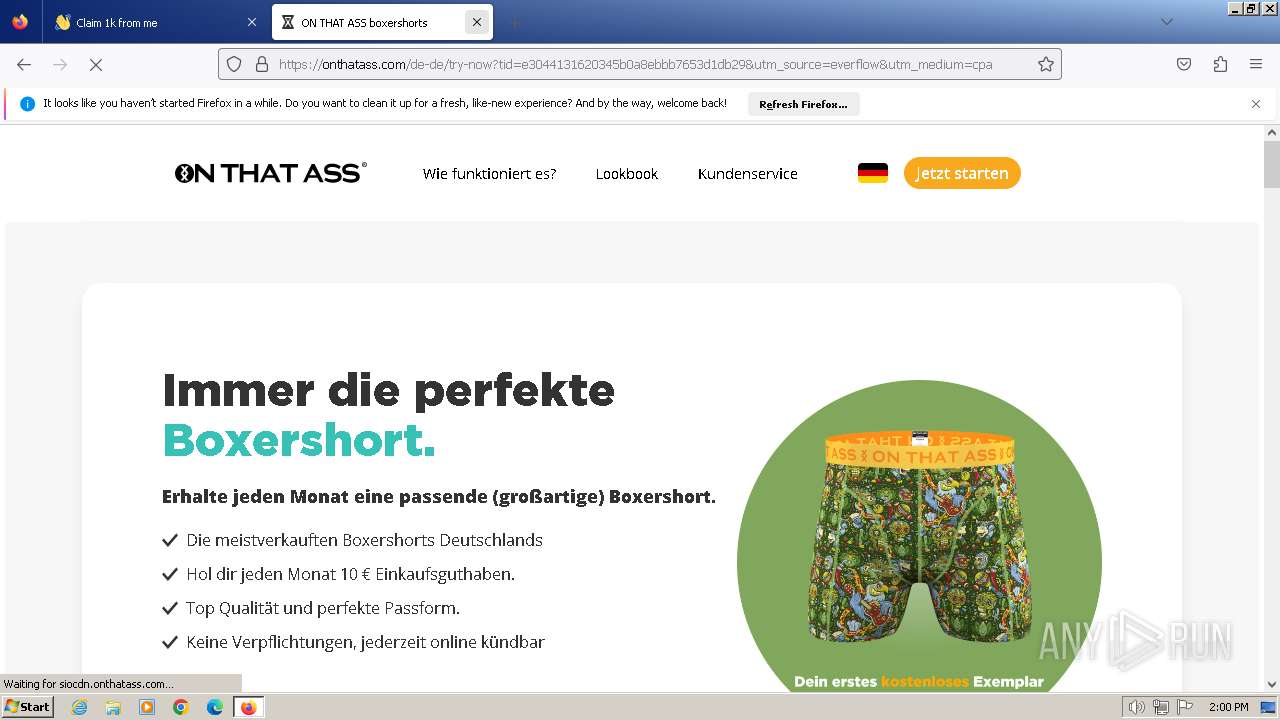Click 'Dein erstes kostenloses Exemplar' caption
This screenshot has width=1280, height=720.
point(919,682)
